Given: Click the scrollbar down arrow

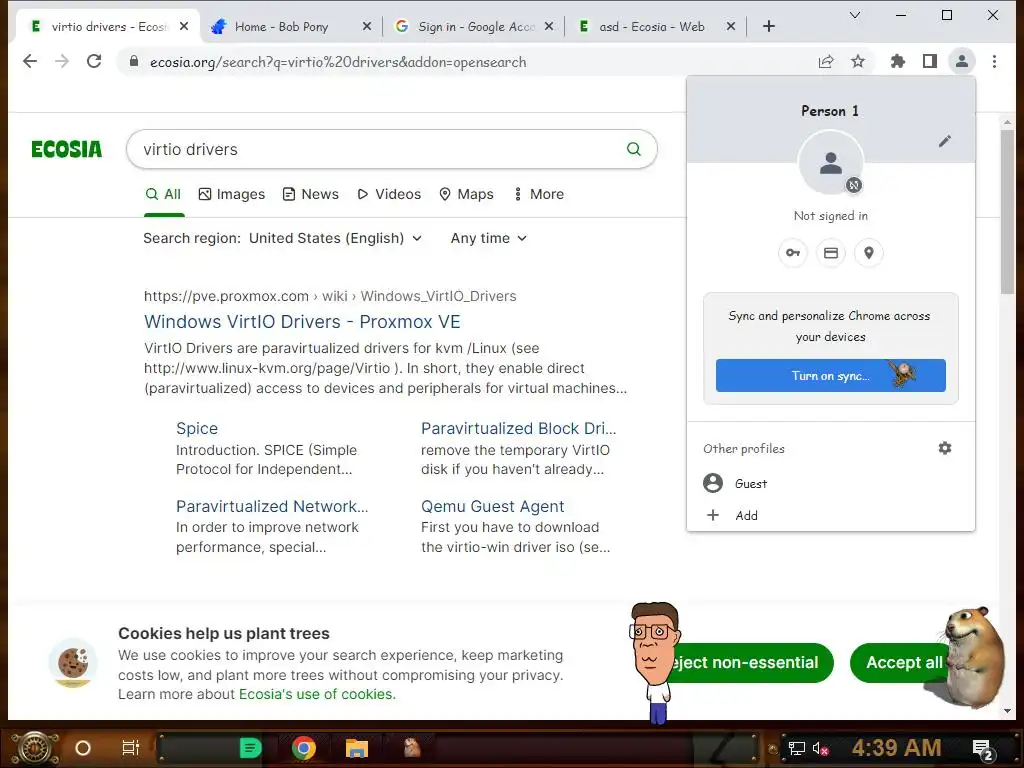Looking at the screenshot, I should pos(1007,711).
